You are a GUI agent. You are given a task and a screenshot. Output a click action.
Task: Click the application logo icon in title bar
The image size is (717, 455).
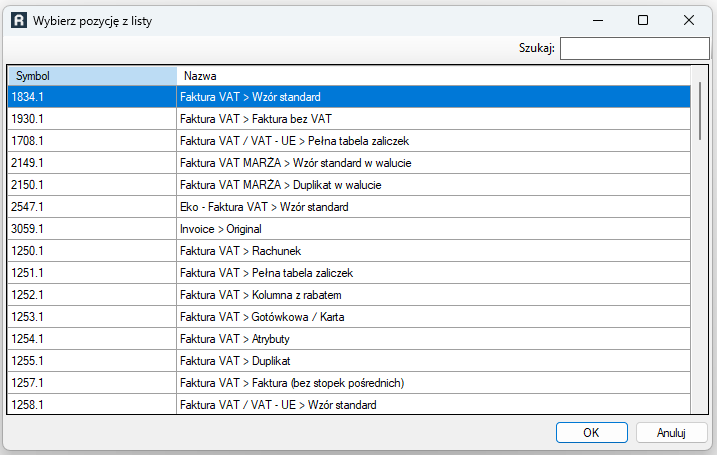click(x=18, y=20)
